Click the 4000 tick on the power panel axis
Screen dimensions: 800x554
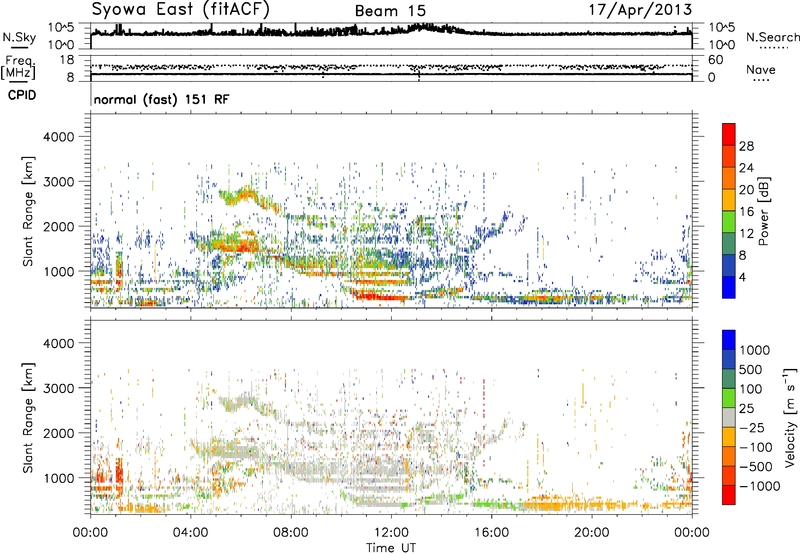coord(58,137)
